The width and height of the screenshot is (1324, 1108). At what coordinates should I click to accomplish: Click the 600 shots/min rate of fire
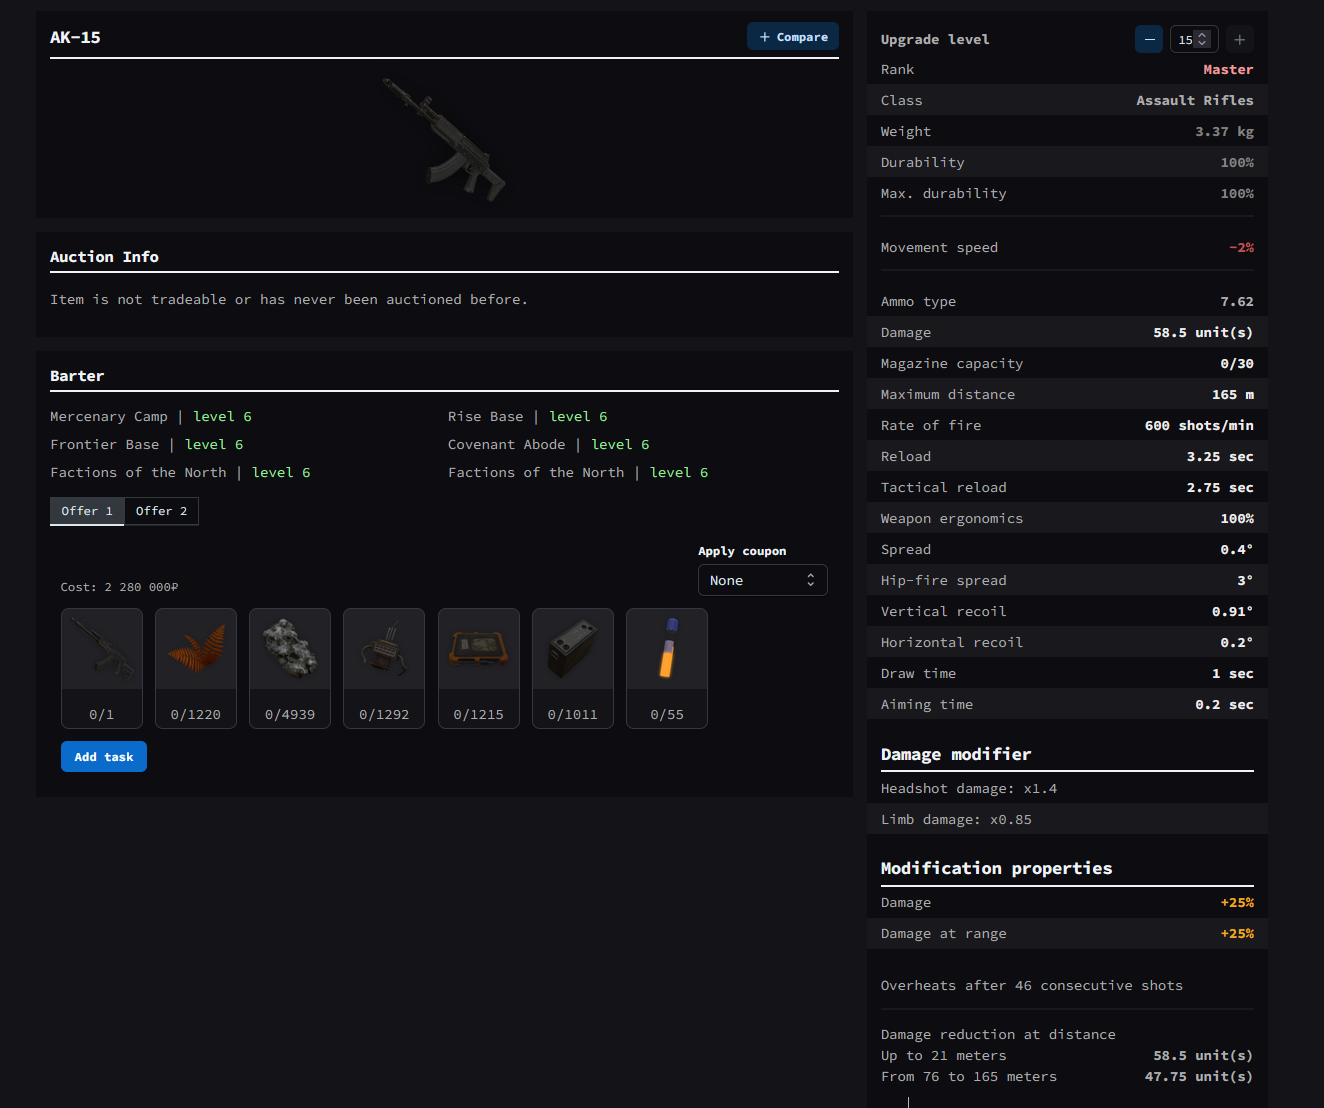coord(1199,426)
